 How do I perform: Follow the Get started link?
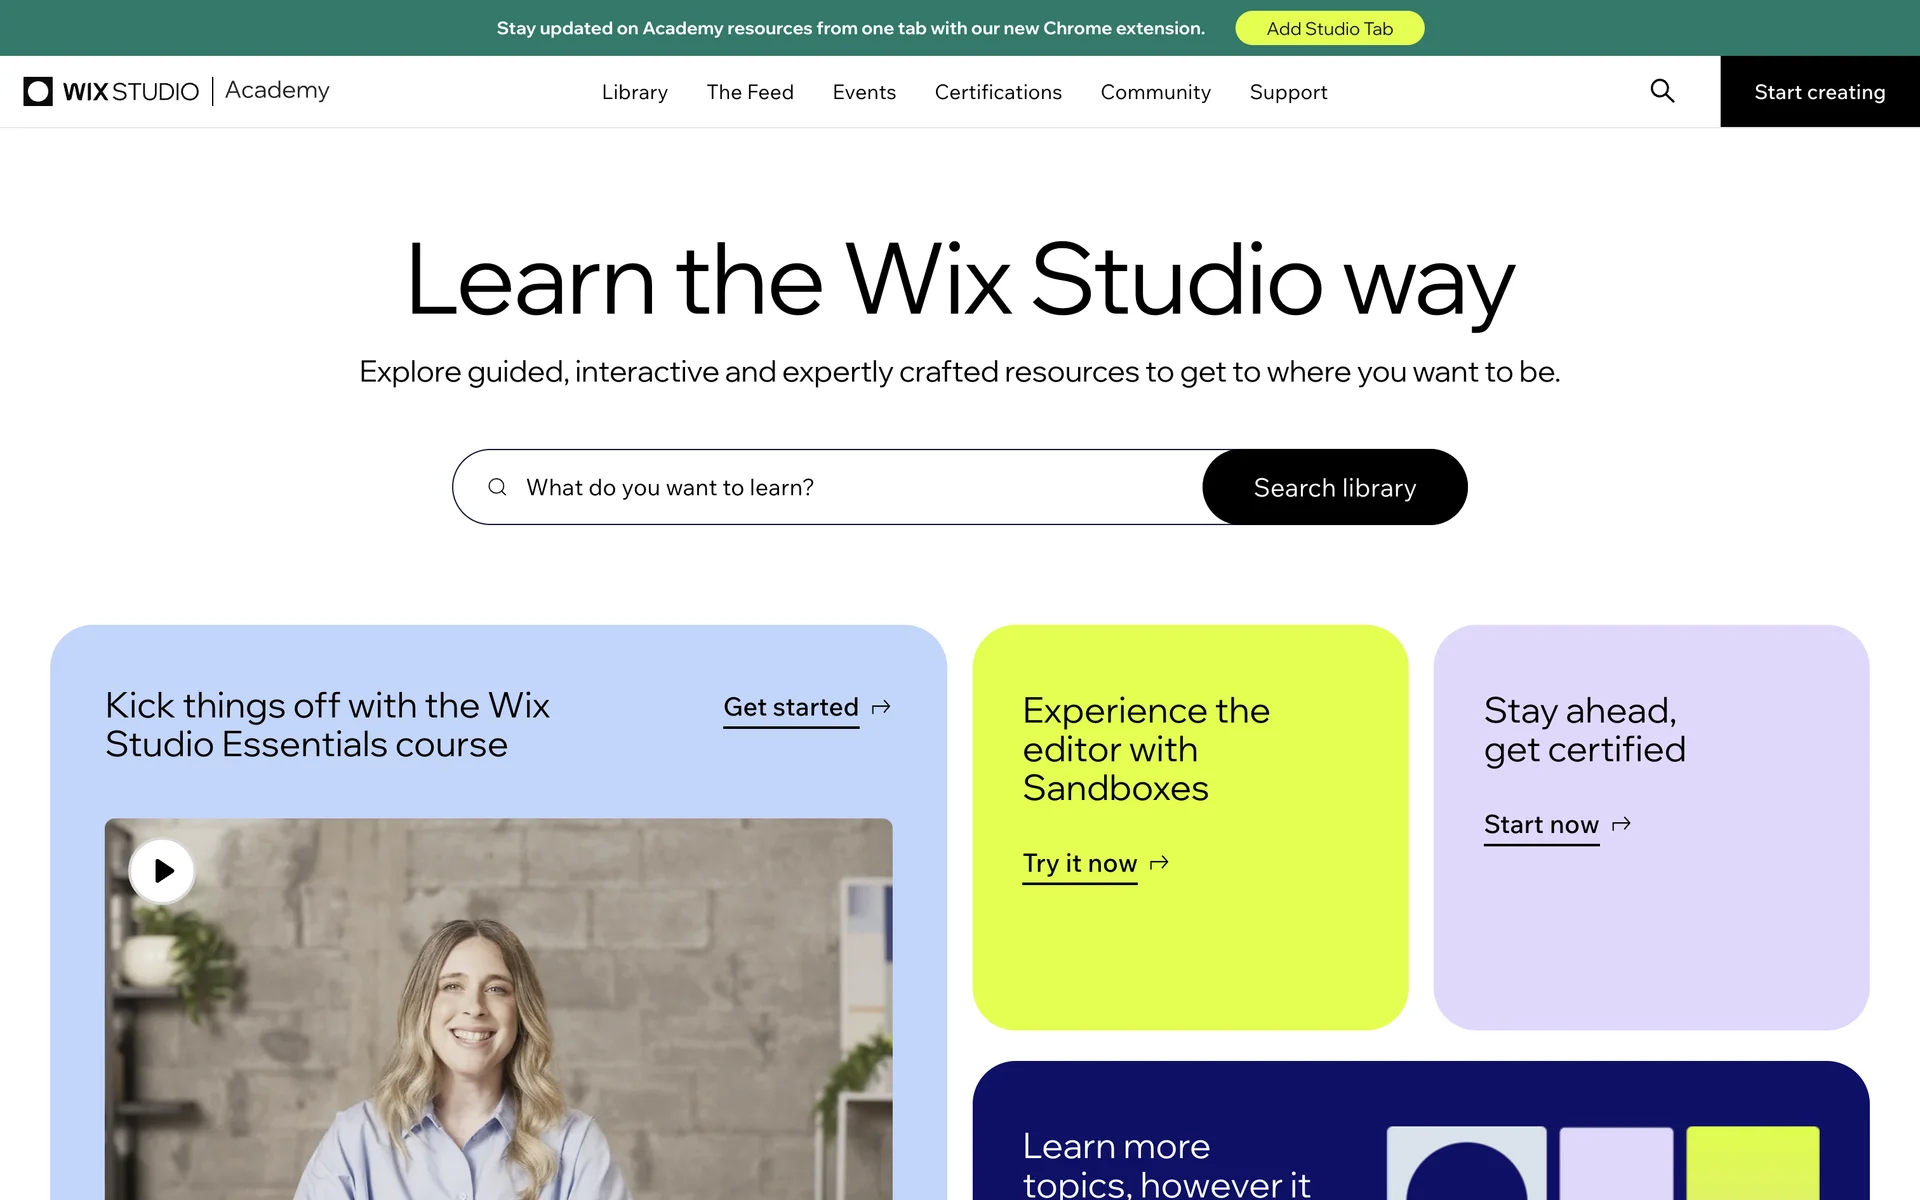click(x=791, y=707)
